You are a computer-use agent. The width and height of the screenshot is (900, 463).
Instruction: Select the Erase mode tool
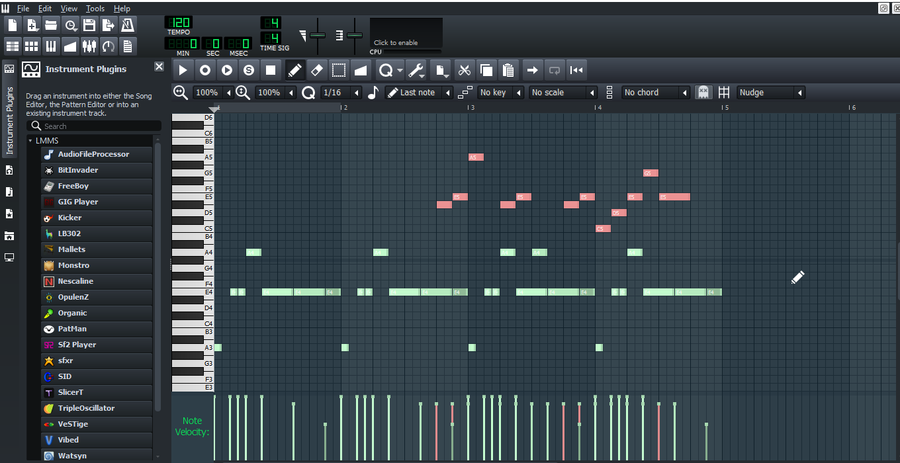(317, 71)
